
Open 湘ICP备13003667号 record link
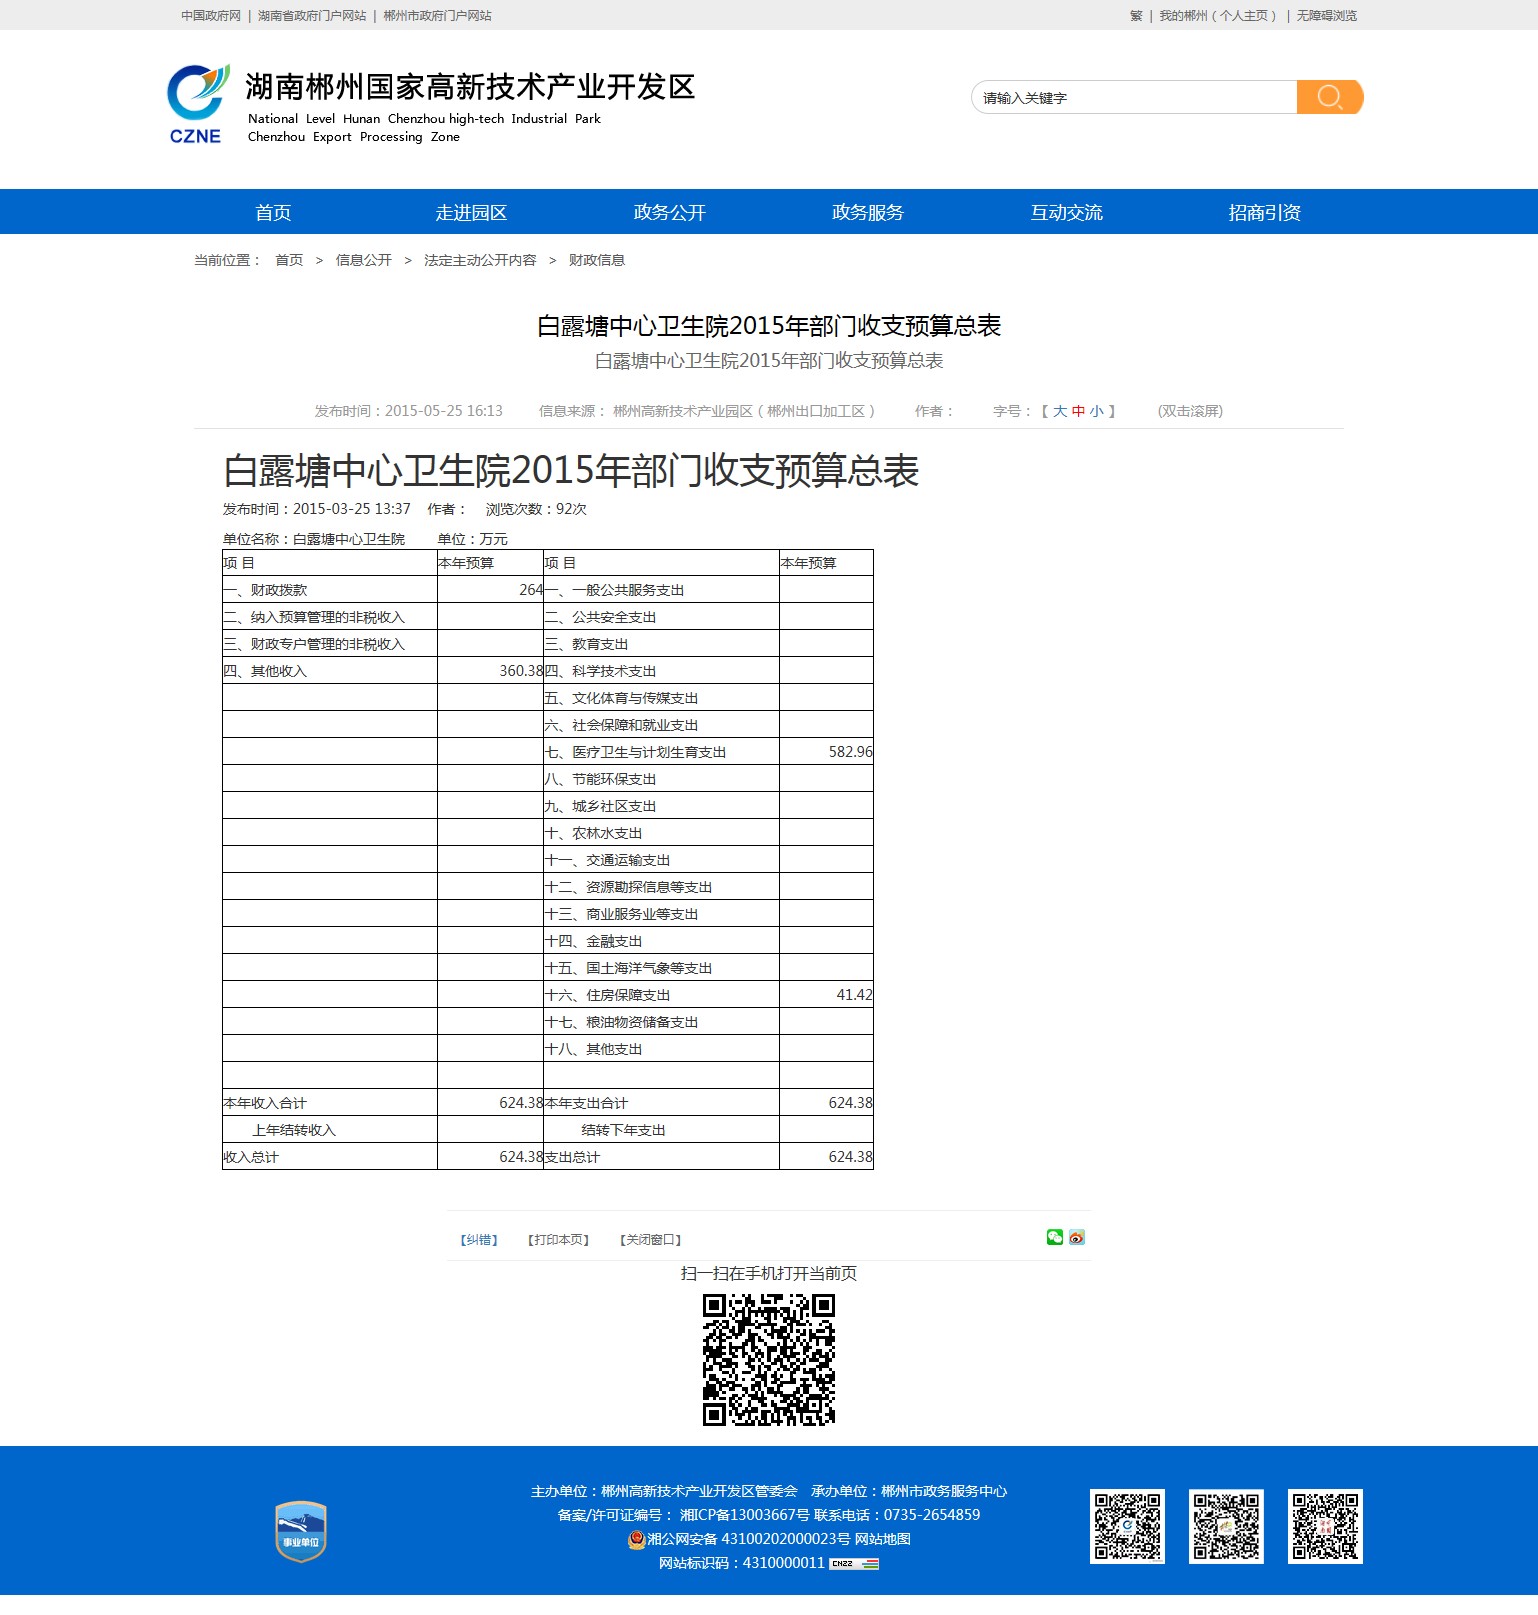pyautogui.click(x=745, y=1515)
